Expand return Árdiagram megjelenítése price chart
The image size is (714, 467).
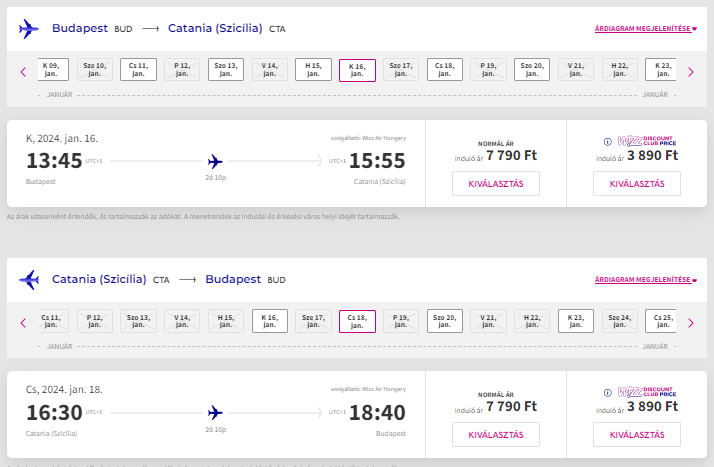click(x=646, y=279)
